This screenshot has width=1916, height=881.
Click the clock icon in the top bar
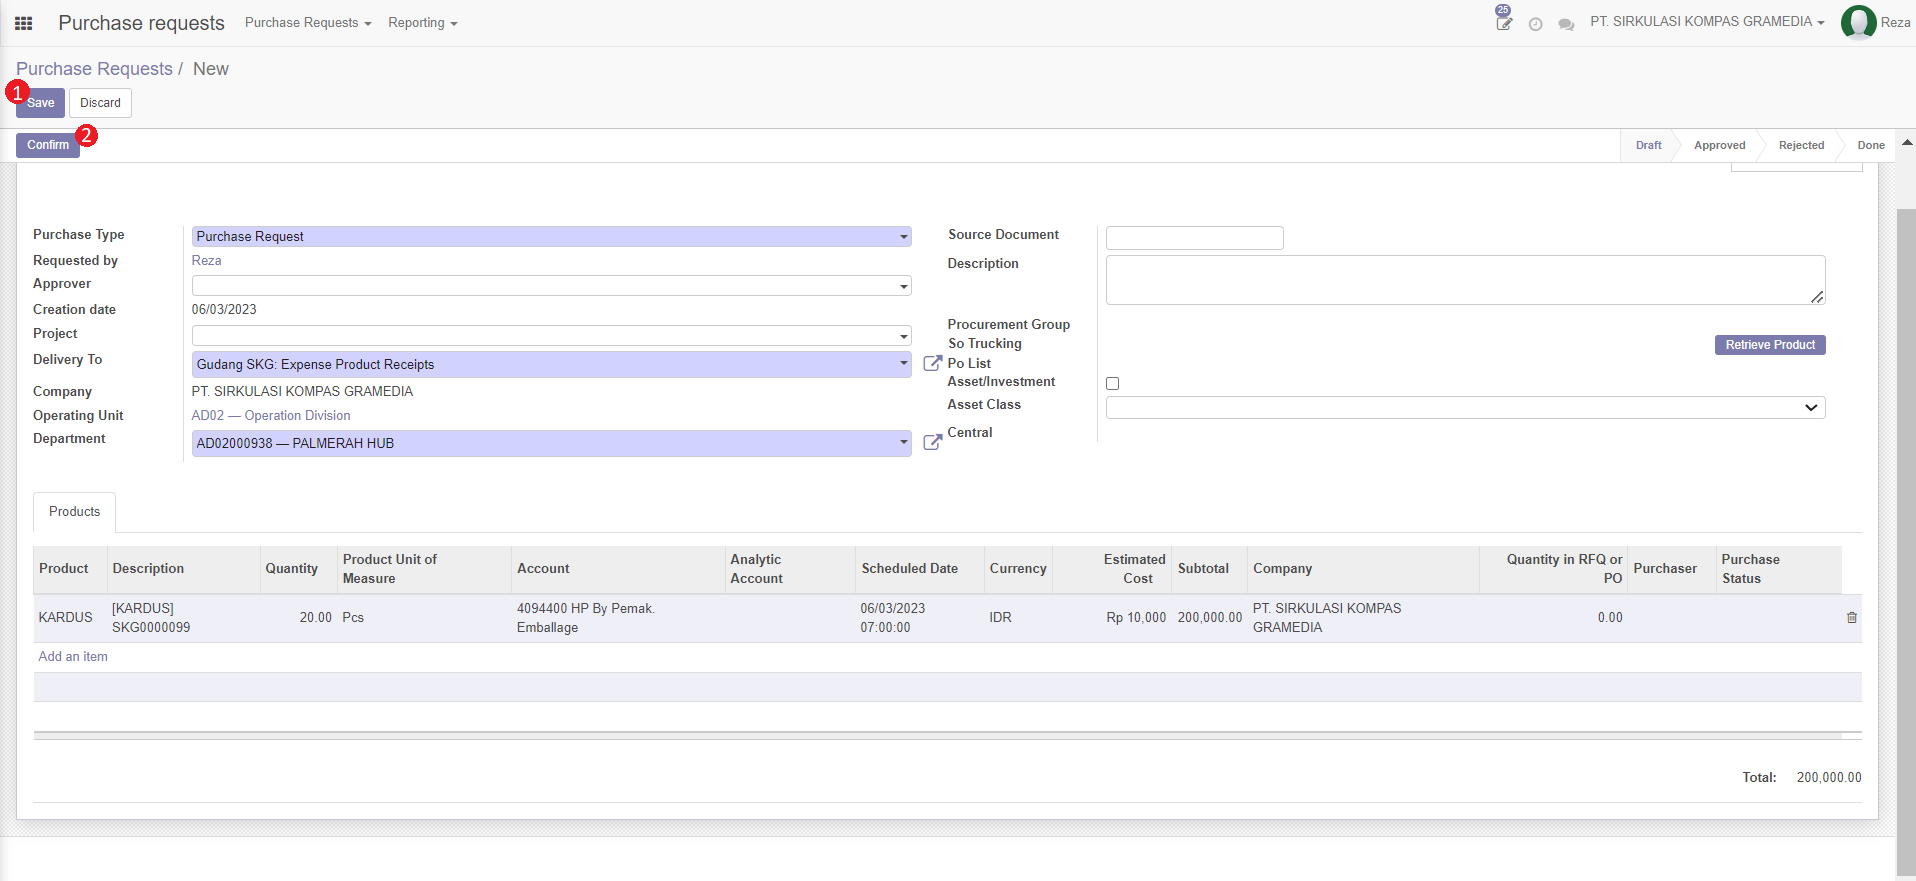point(1535,24)
